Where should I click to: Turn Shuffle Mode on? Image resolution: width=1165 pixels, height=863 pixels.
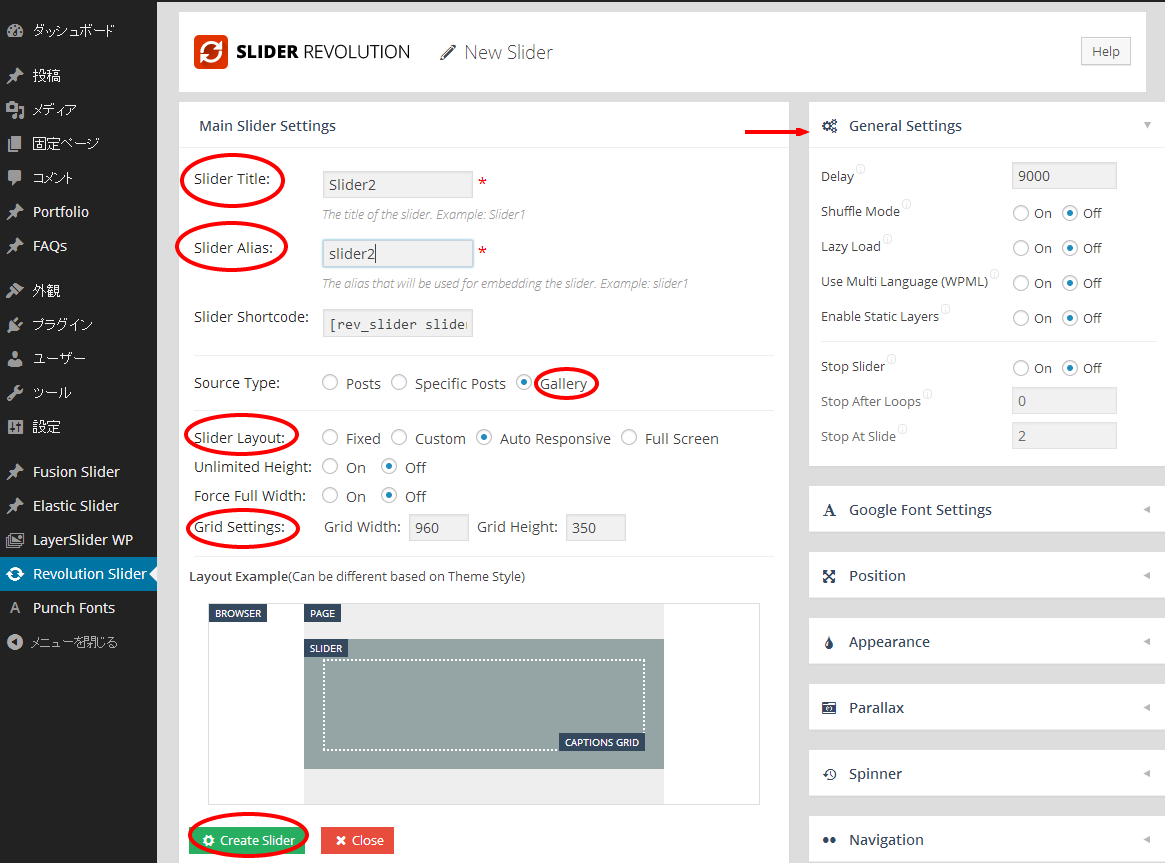(x=1021, y=213)
